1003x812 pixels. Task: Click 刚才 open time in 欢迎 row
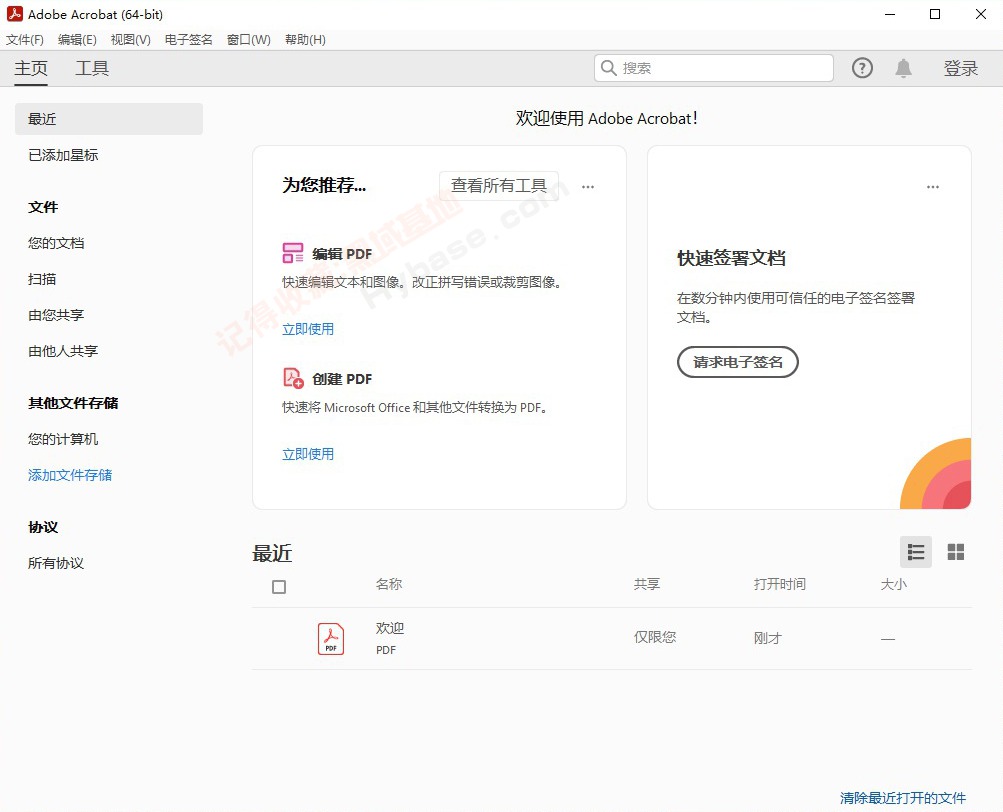(768, 638)
